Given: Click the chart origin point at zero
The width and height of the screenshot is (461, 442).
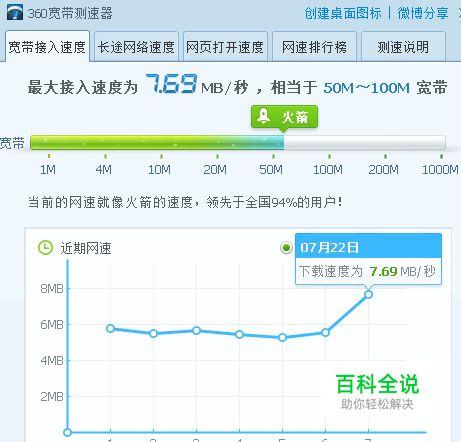Looking at the screenshot, I should click(67, 432).
